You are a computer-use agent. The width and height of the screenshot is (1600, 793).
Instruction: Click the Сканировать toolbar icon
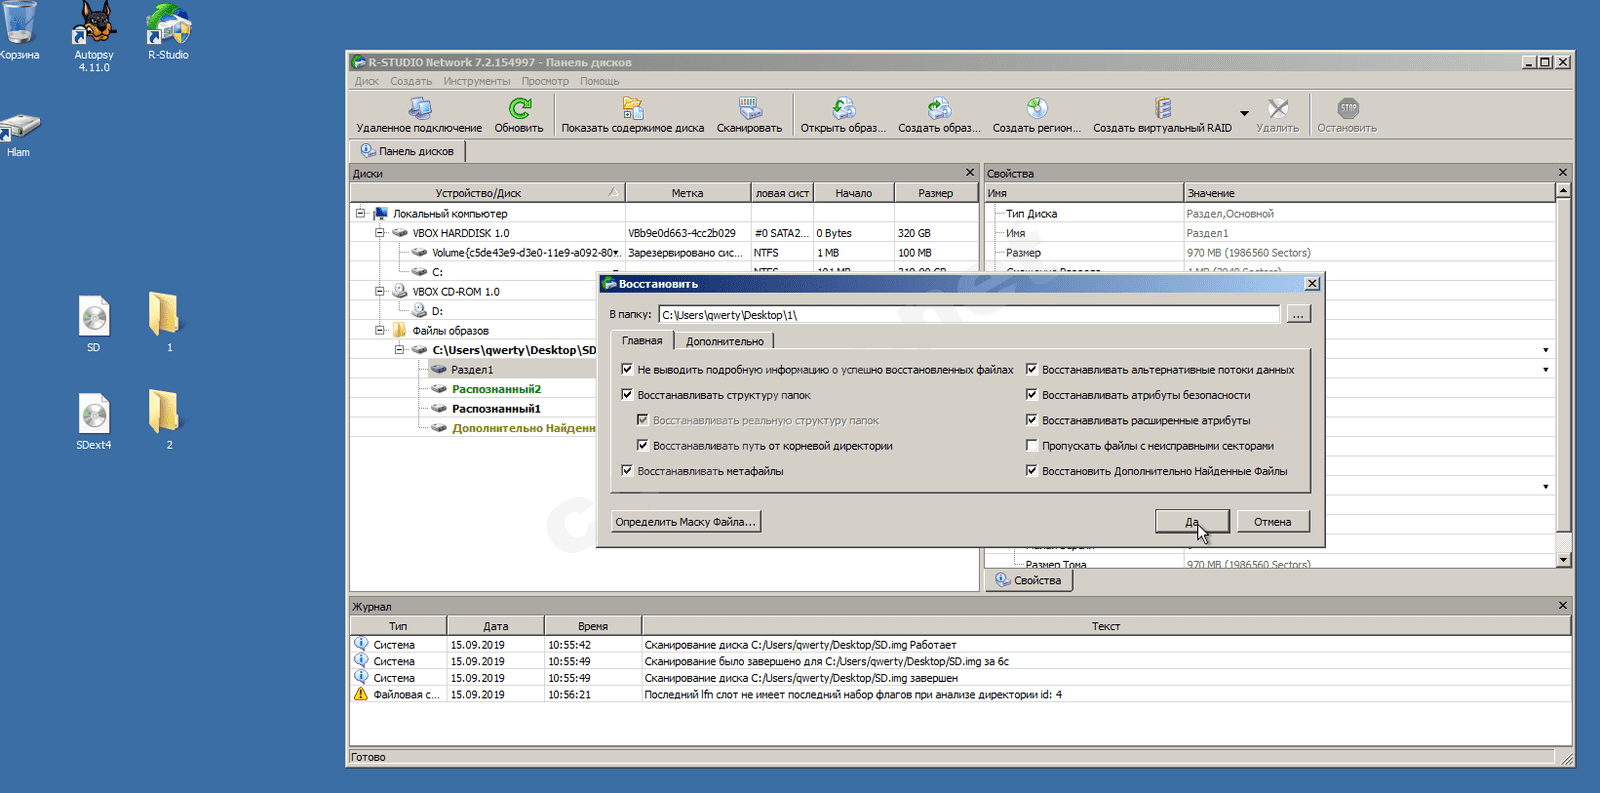[749, 109]
